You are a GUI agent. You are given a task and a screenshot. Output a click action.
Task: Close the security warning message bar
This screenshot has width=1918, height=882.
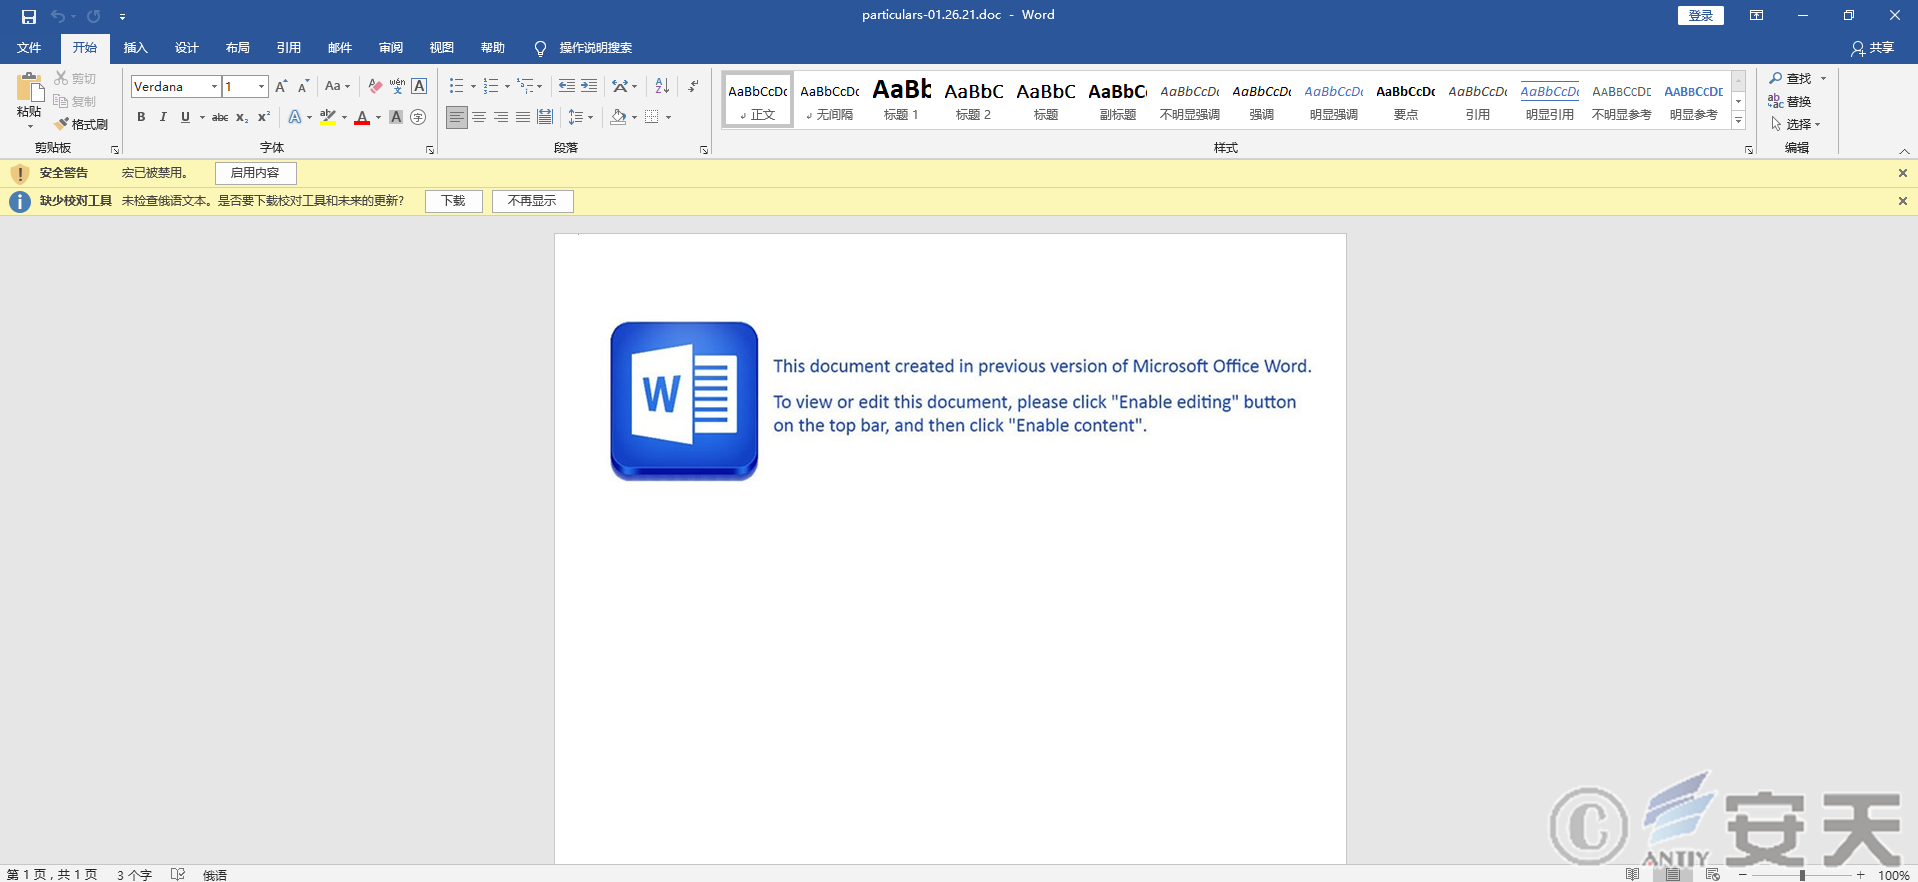click(x=1903, y=173)
